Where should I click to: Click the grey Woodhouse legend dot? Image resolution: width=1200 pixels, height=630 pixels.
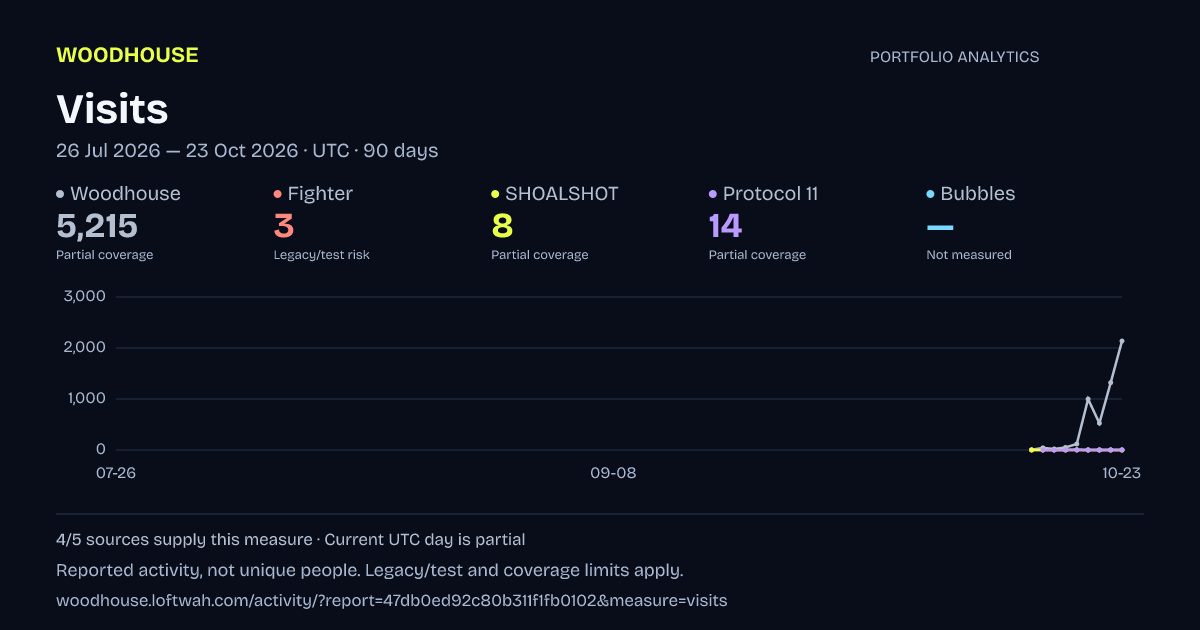click(x=60, y=194)
